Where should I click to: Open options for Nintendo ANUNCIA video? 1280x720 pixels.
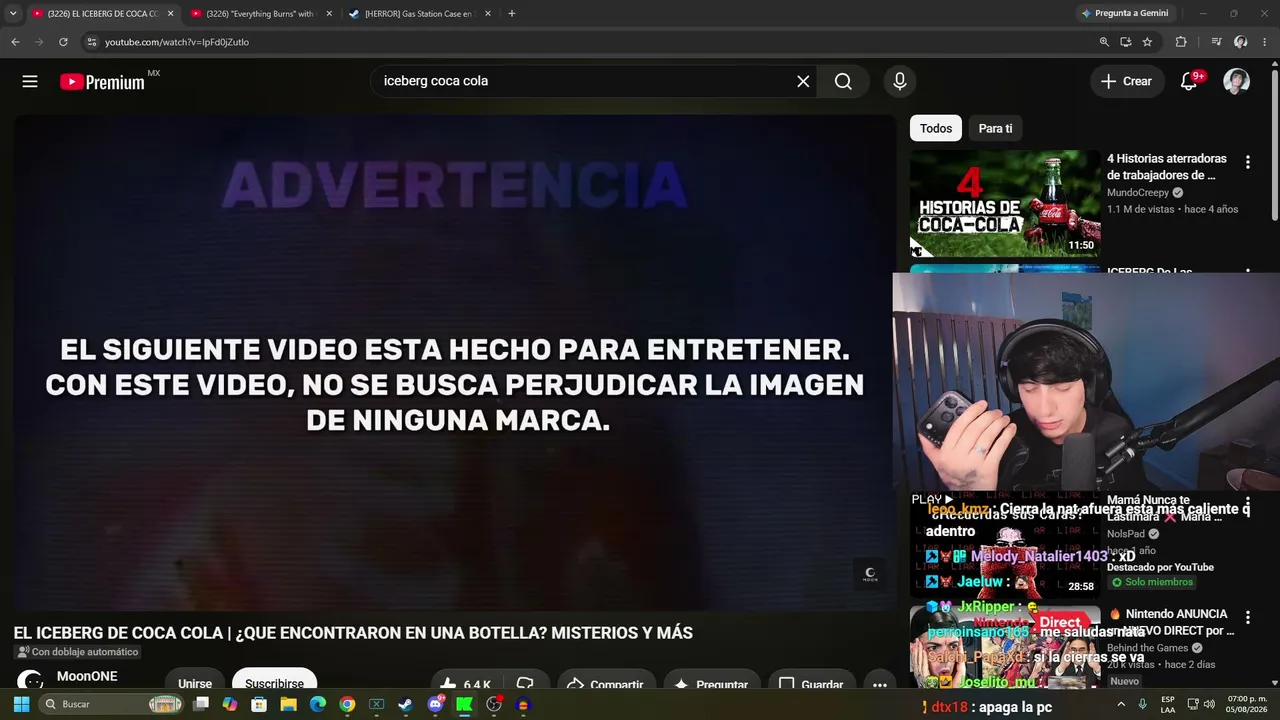pyautogui.click(x=1247, y=617)
